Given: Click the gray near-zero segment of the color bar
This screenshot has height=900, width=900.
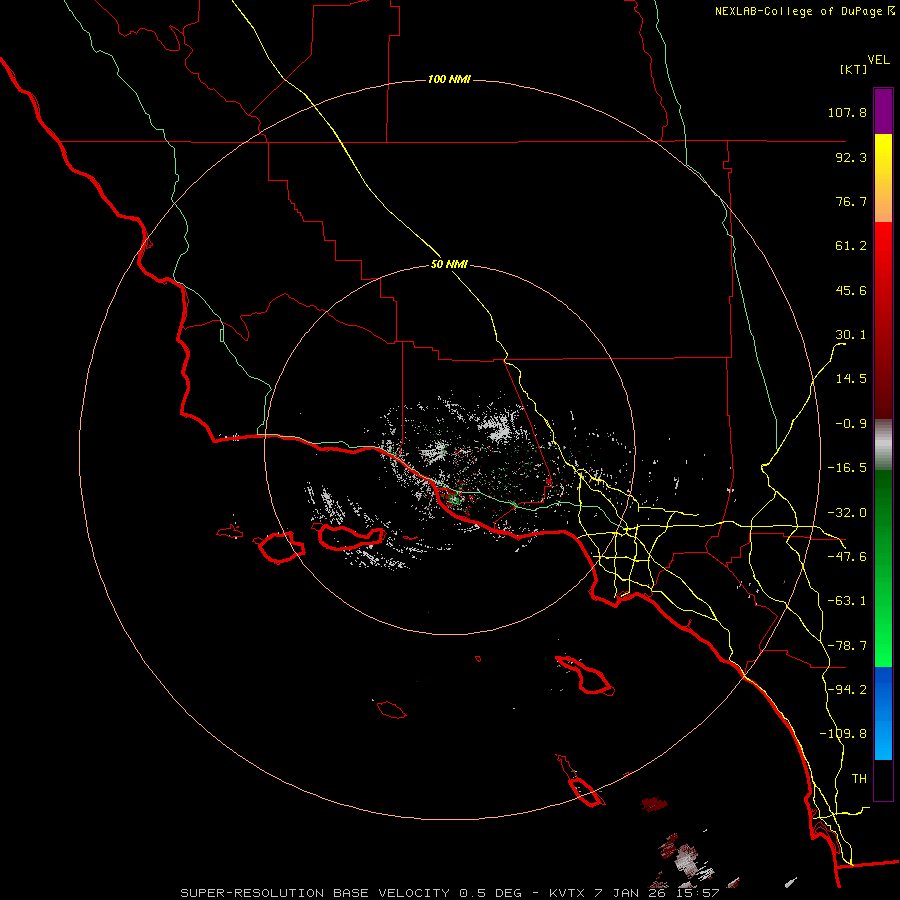Looking at the screenshot, I should point(883,445).
